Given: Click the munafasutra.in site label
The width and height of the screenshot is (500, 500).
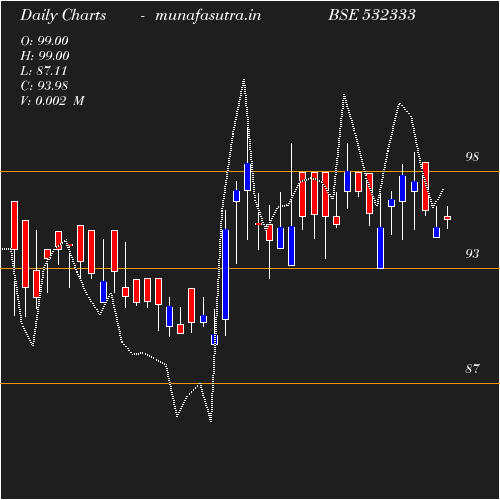Looking at the screenshot, I should [208, 15].
